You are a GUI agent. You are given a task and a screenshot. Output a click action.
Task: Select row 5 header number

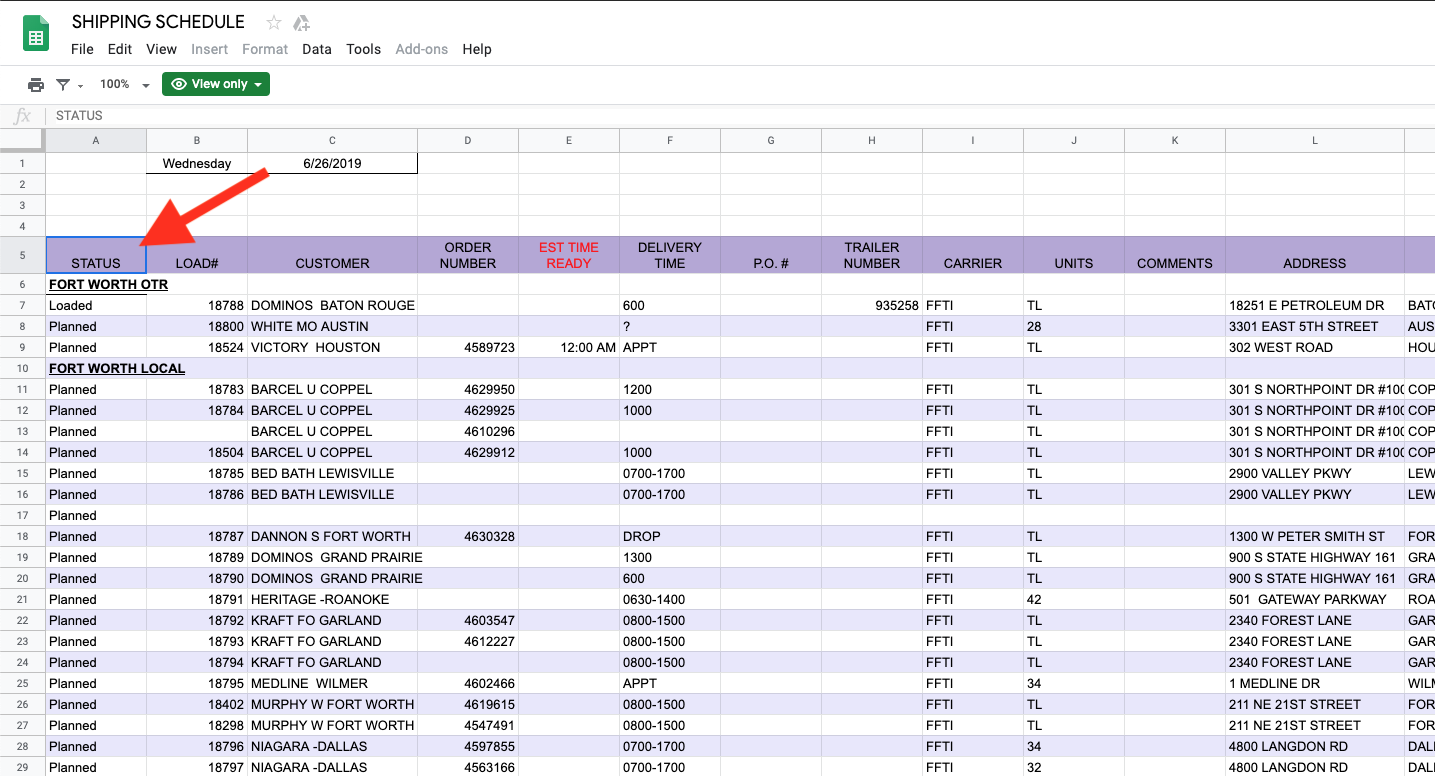click(22, 255)
